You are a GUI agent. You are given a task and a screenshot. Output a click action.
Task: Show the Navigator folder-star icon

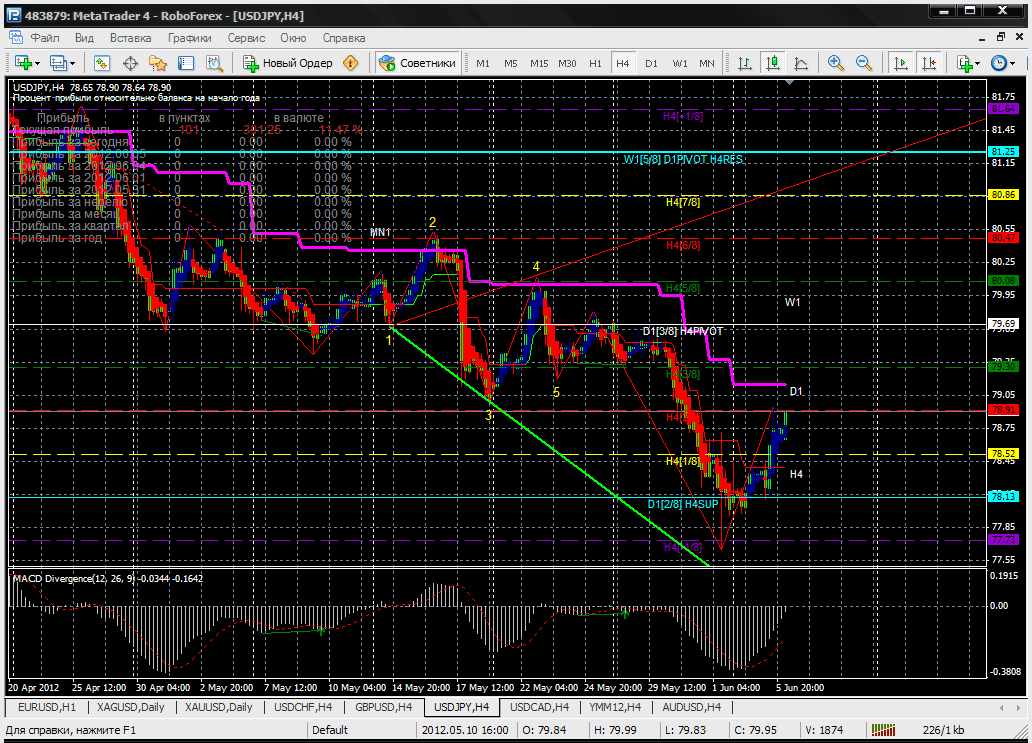158,63
